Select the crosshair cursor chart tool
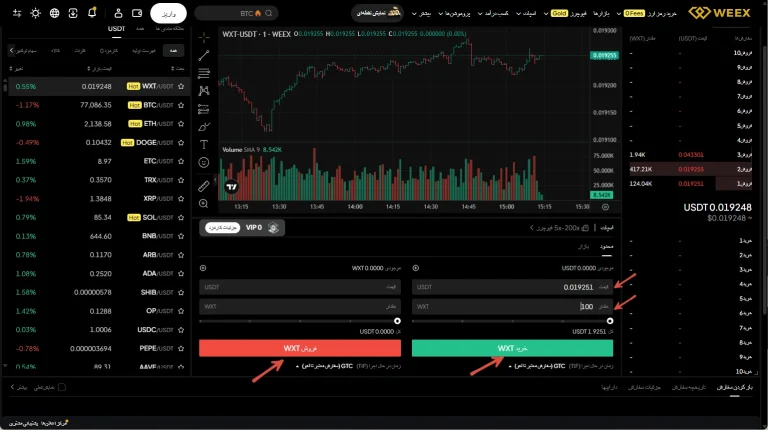This screenshot has width=768, height=430. [x=204, y=37]
